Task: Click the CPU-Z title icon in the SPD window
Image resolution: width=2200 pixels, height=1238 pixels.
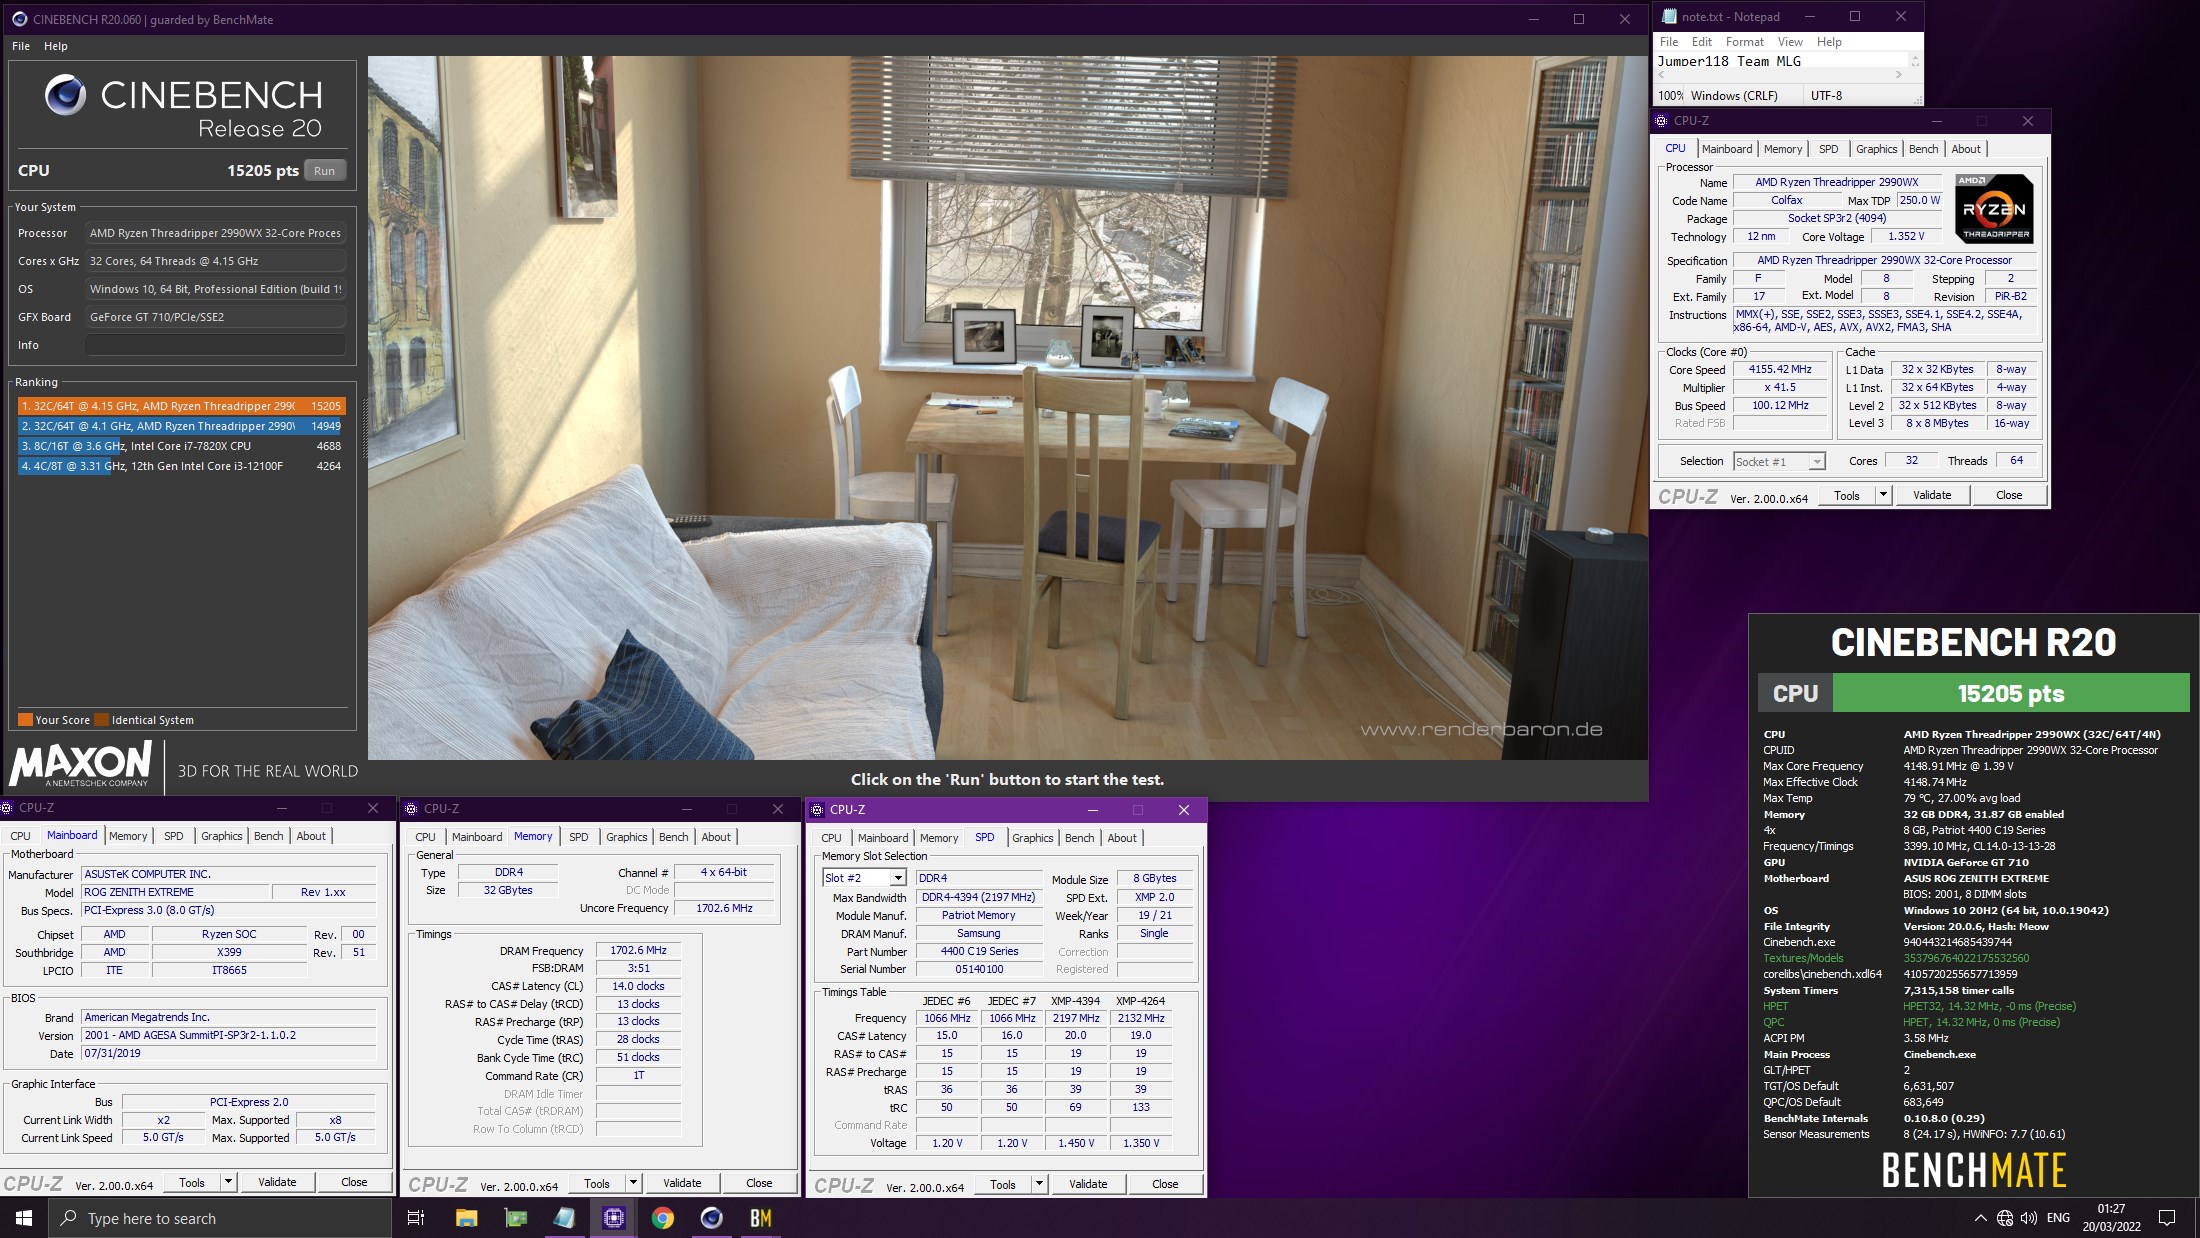Action: tap(817, 810)
